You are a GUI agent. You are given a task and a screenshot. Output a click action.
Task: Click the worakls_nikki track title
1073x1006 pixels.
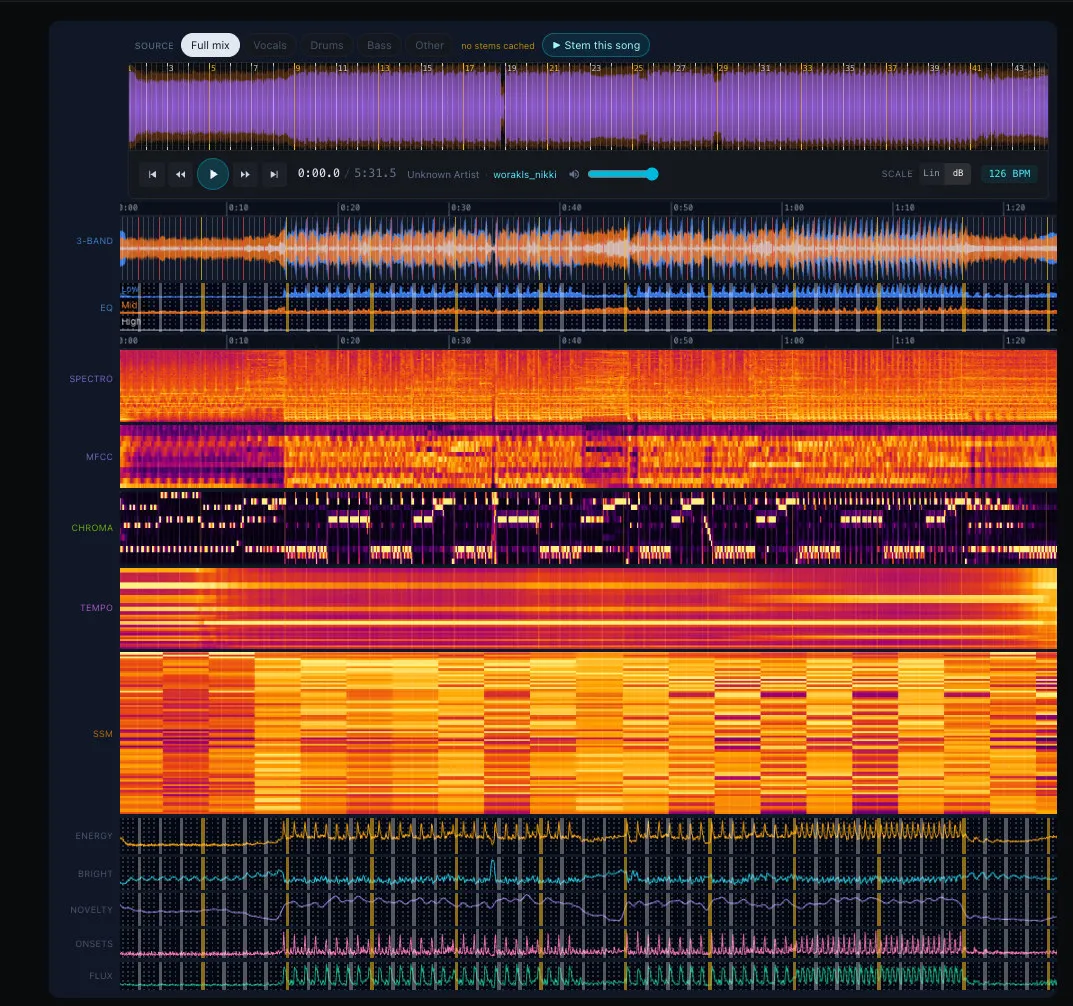point(525,175)
